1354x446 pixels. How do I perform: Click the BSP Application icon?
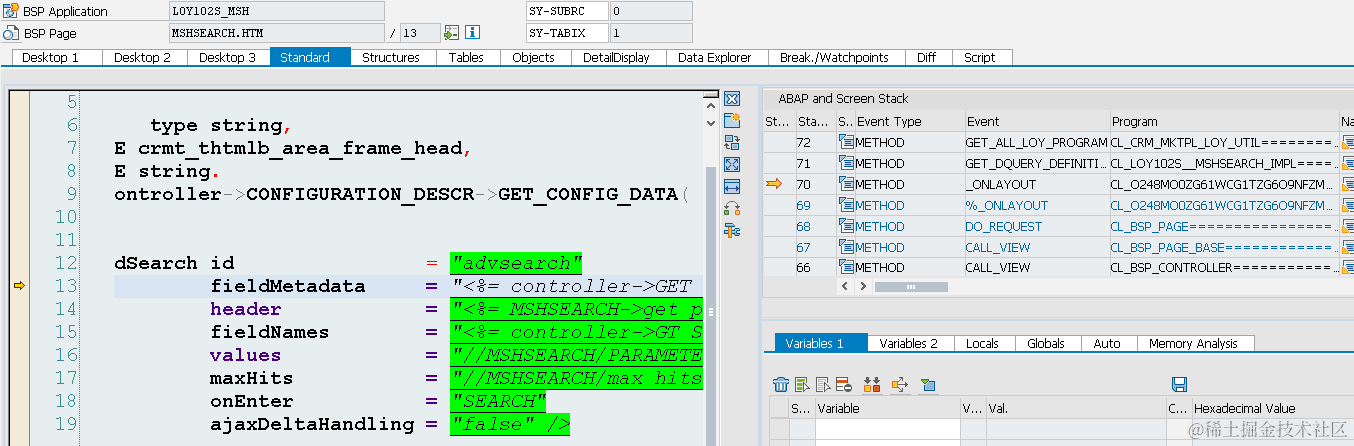(9, 12)
